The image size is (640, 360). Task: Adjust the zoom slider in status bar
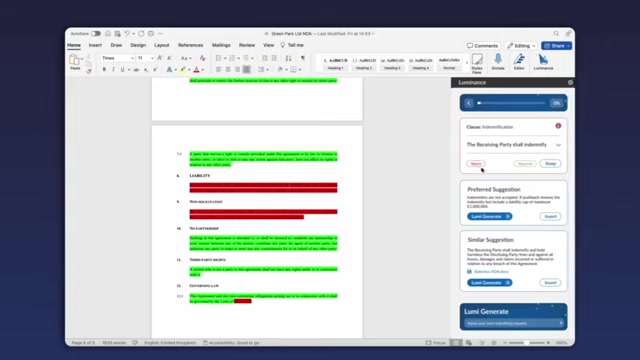(x=526, y=343)
